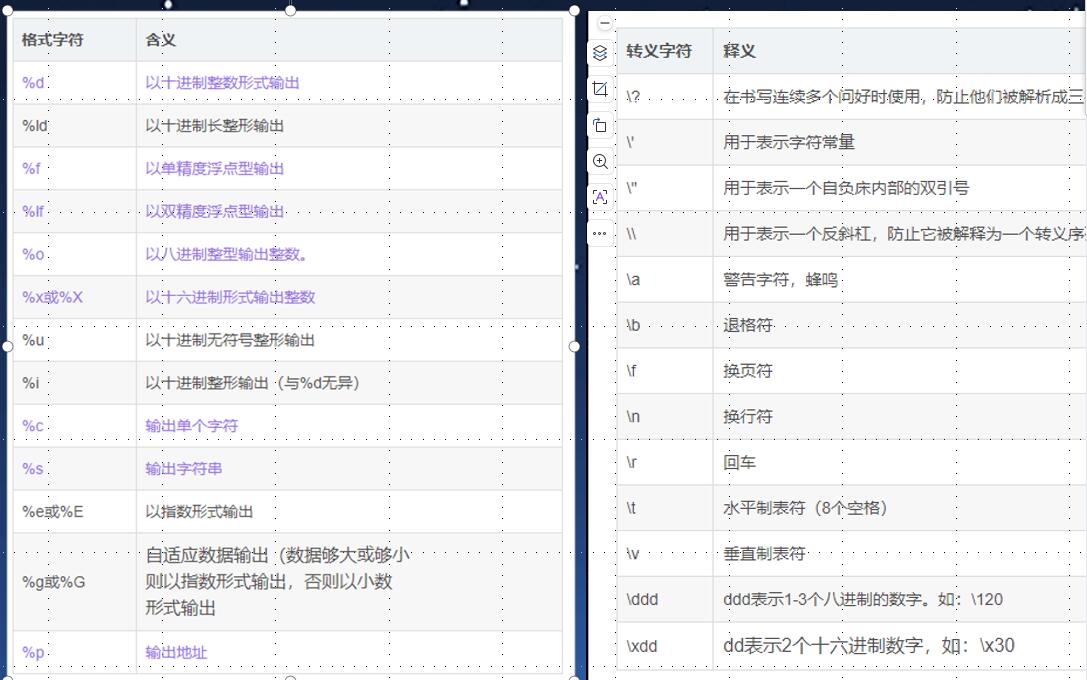Open the 以双精度浮点型输出 link

coord(215,211)
